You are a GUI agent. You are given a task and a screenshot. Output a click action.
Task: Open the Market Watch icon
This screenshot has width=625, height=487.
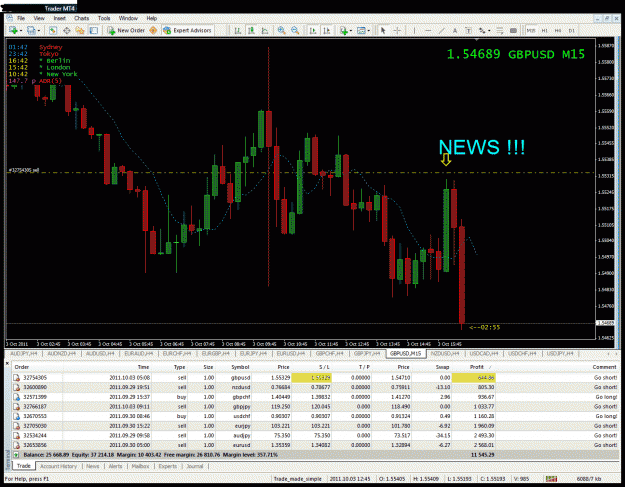(x=53, y=31)
